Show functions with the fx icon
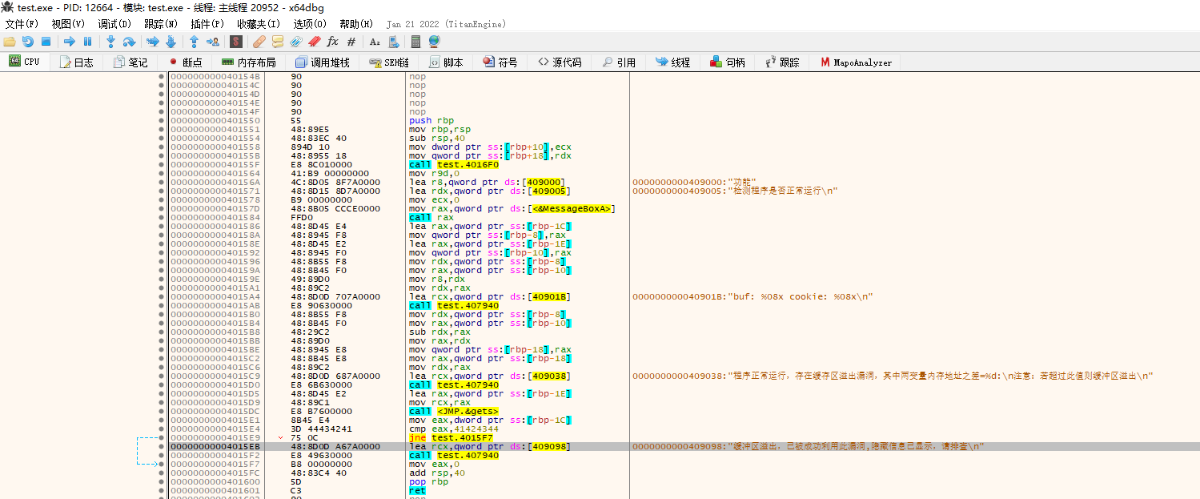 click(x=333, y=42)
